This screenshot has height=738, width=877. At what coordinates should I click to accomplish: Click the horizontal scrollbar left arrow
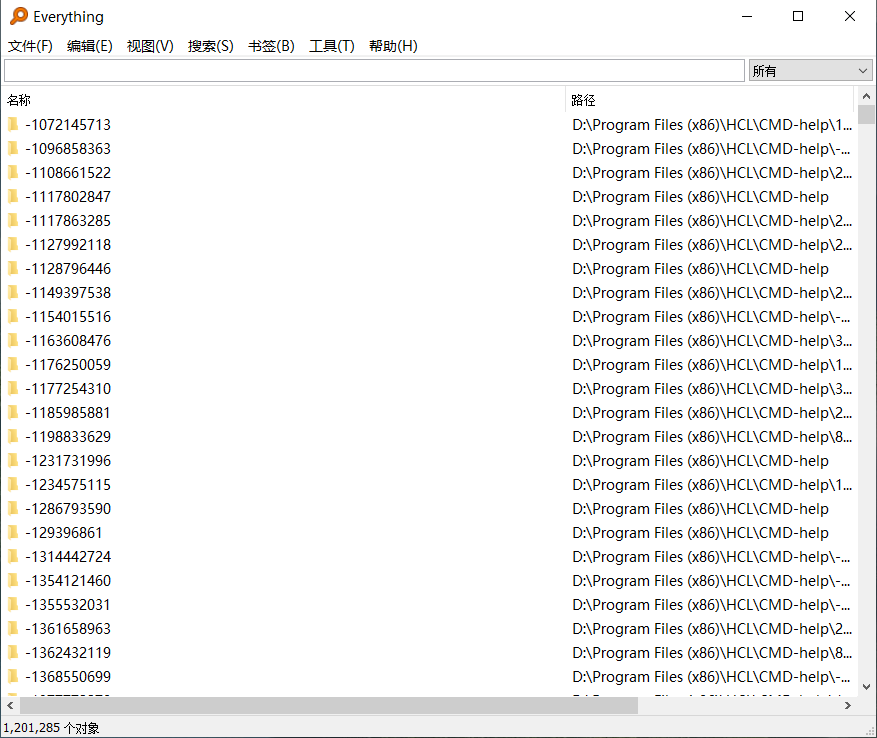click(10, 706)
